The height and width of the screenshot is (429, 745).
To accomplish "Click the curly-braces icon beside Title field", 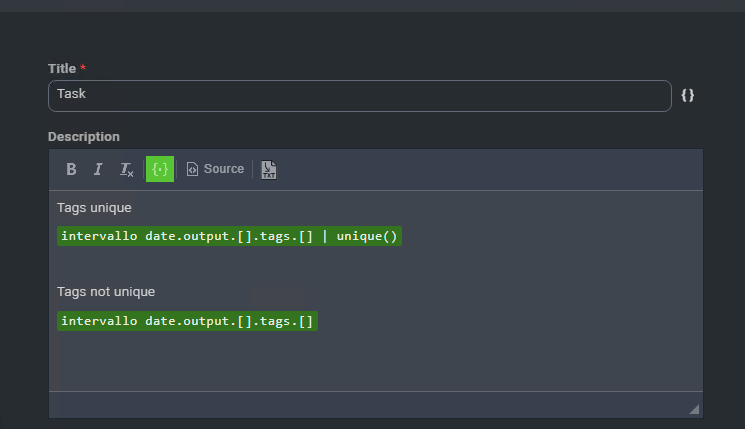I will tap(688, 95).
